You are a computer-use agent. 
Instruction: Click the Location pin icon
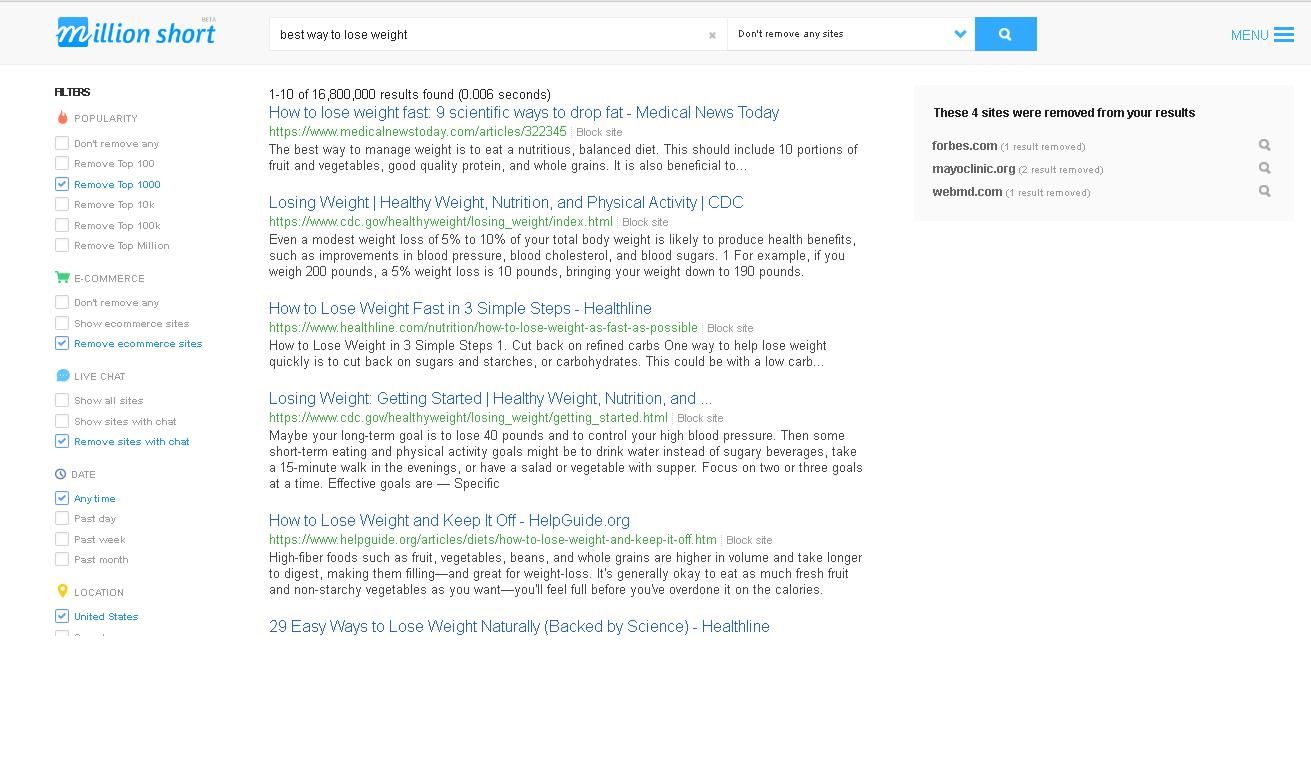pos(62,592)
